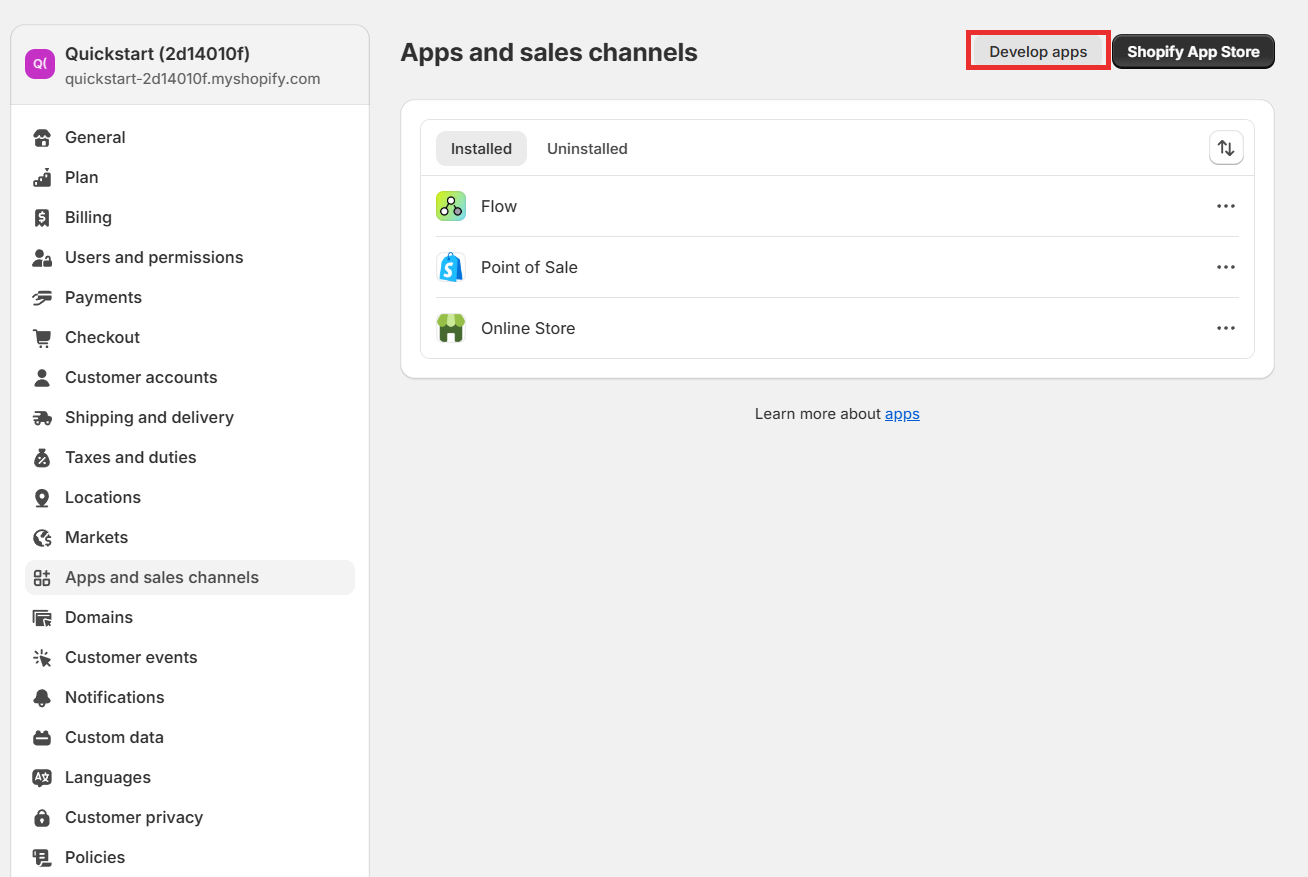
Task: Select the Installed tab
Action: click(x=481, y=148)
